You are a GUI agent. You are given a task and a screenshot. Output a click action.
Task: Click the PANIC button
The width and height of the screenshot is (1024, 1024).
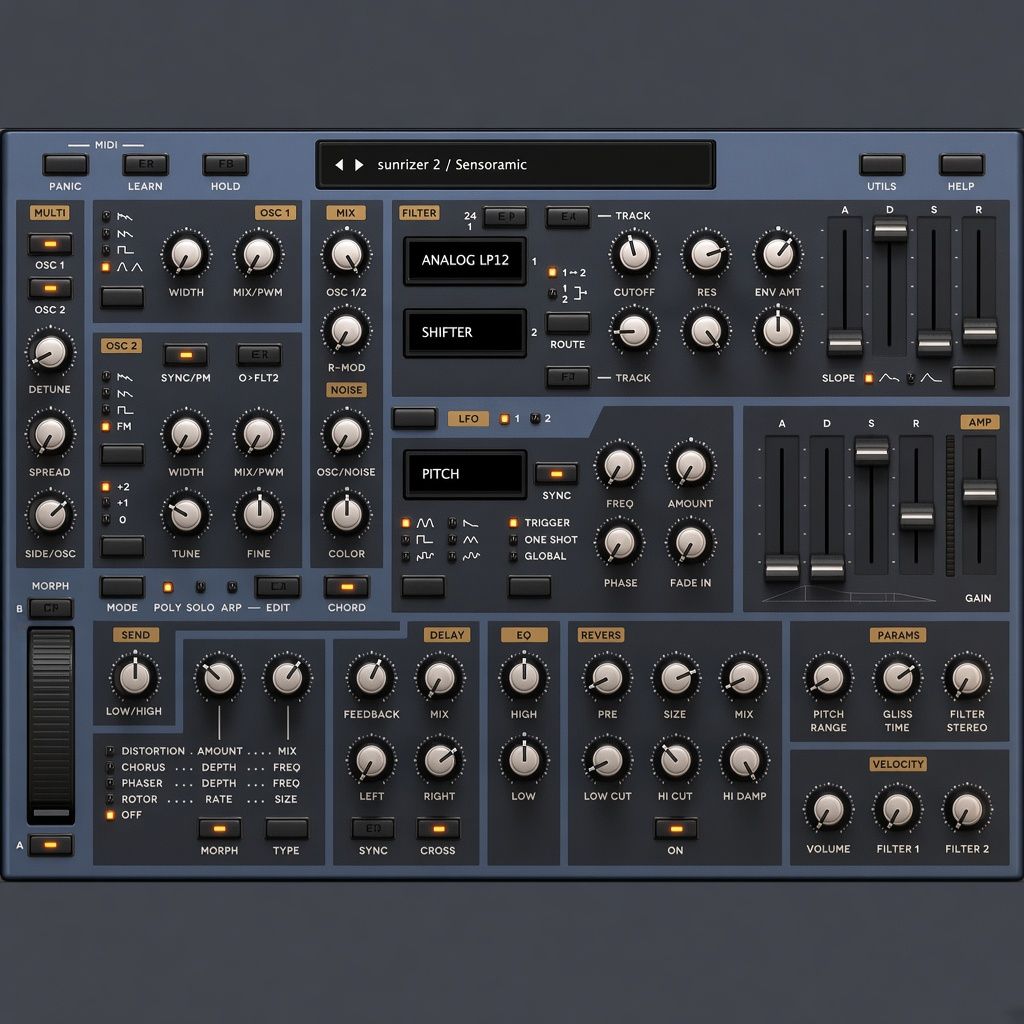pyautogui.click(x=65, y=165)
